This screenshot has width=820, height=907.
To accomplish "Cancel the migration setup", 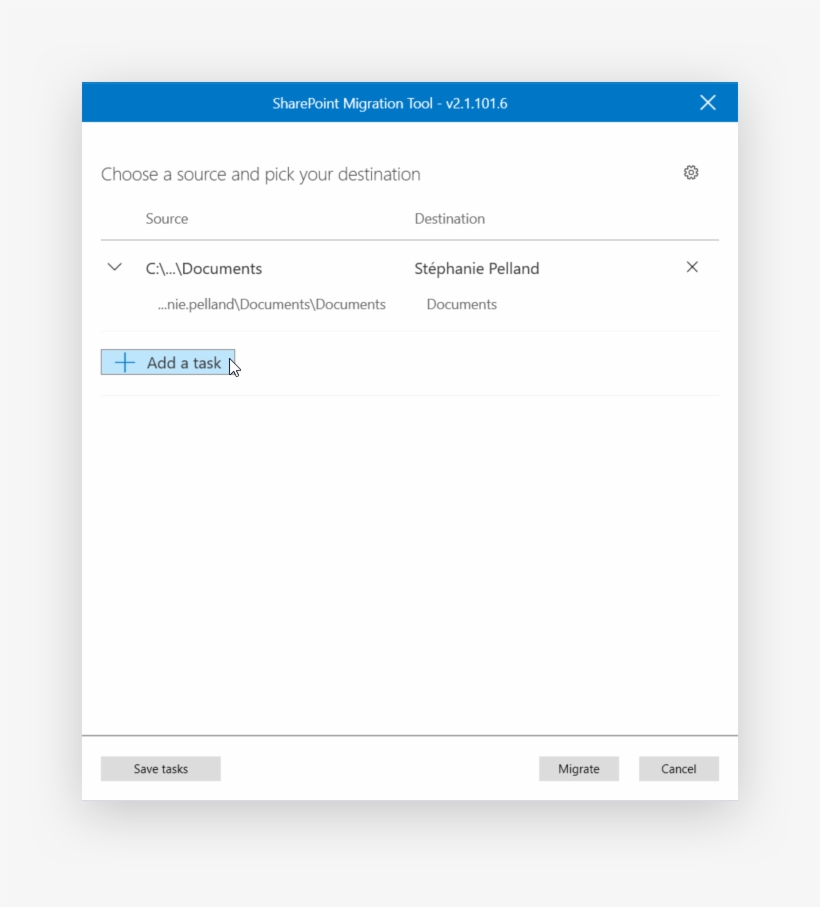I will click(x=678, y=768).
